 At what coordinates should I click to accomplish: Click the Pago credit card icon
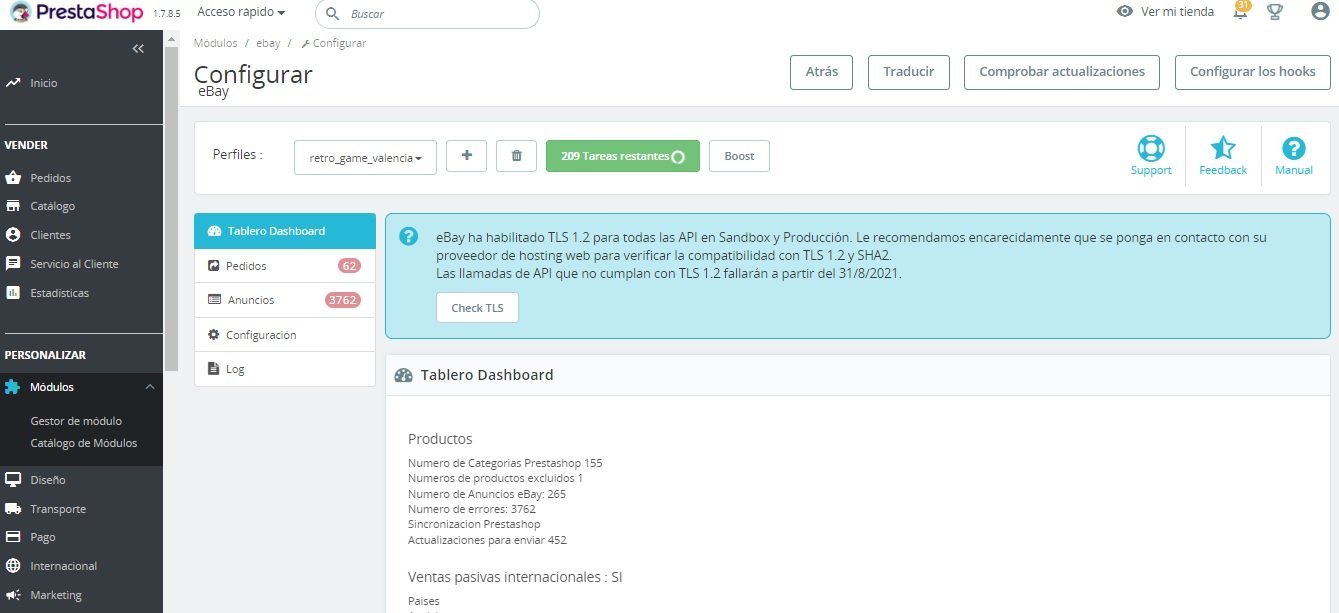tap(13, 537)
